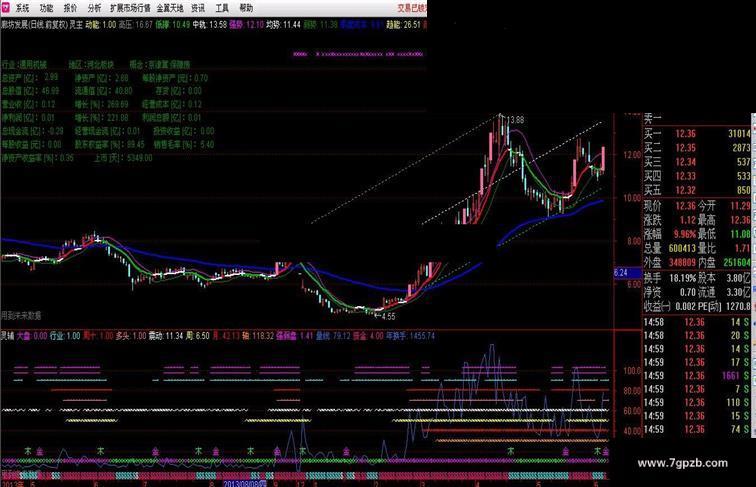
Task: Click the highlighted 2013/08/08 date label
Action: [244, 483]
